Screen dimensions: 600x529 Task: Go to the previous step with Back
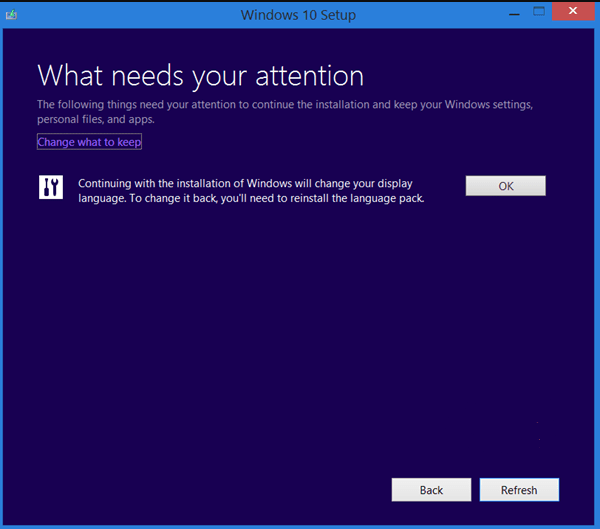[431, 490]
